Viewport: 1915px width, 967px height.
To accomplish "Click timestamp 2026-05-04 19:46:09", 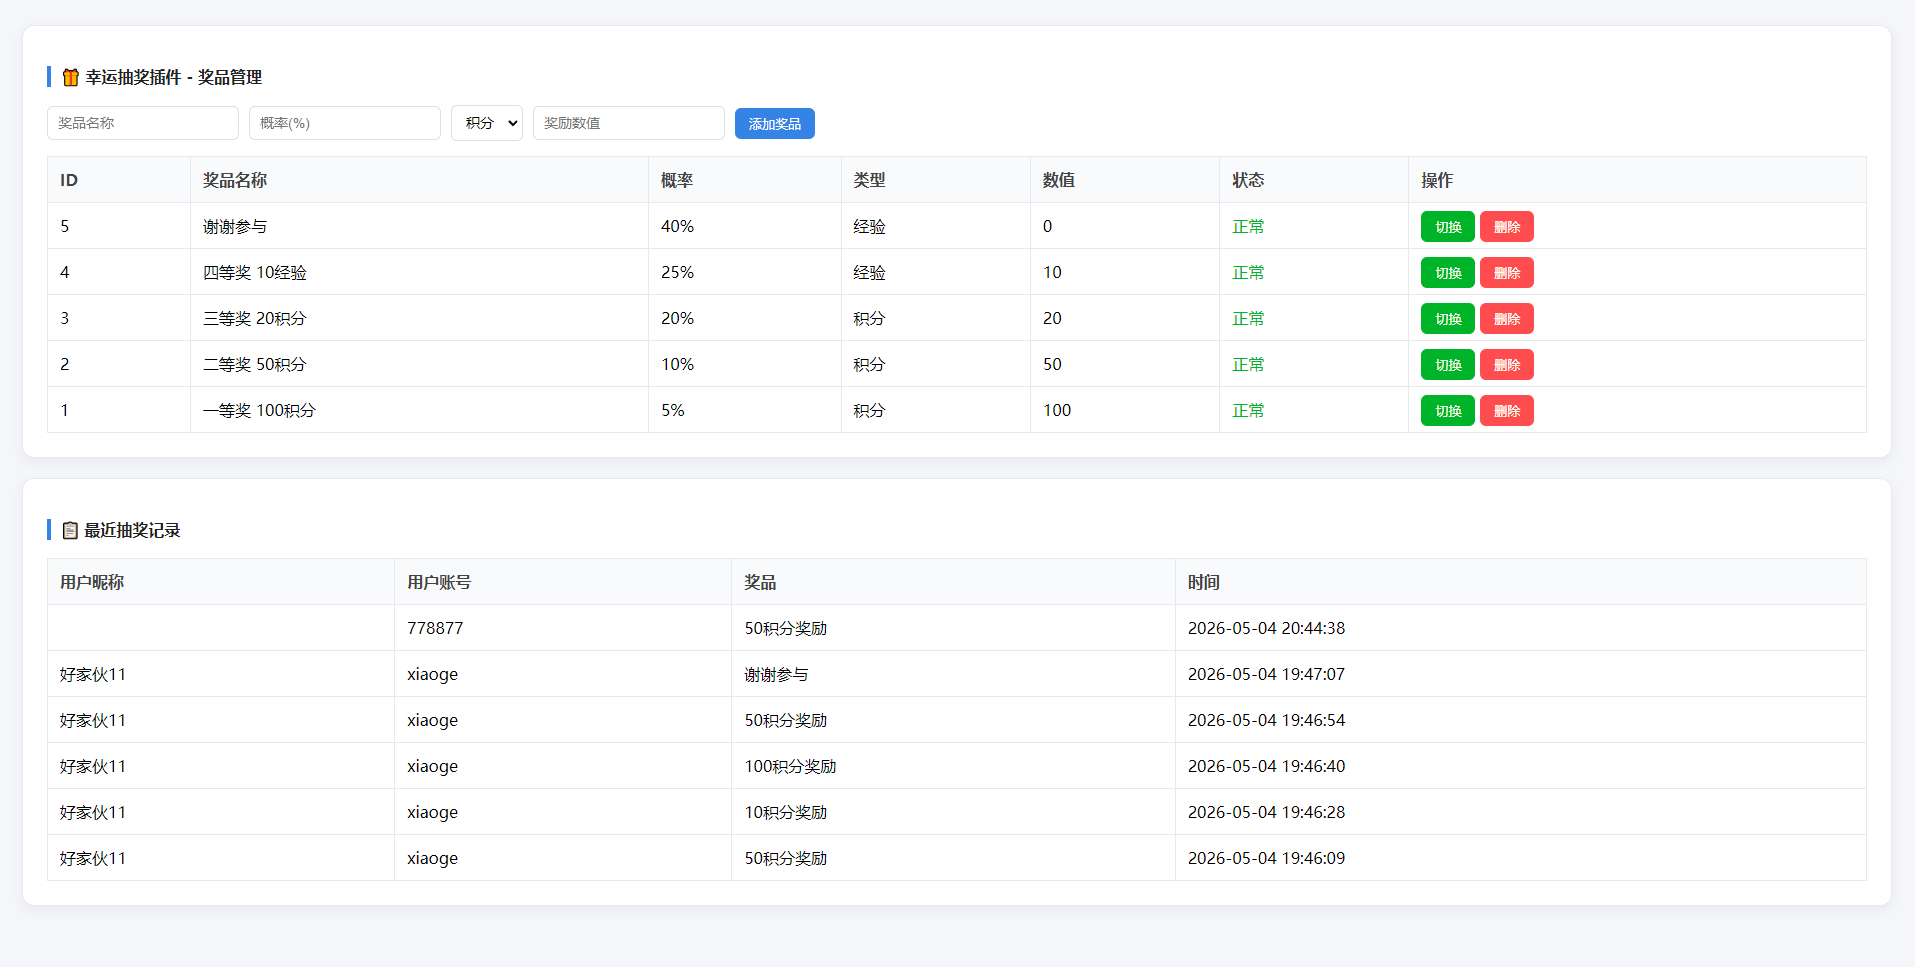I will (x=1266, y=858).
